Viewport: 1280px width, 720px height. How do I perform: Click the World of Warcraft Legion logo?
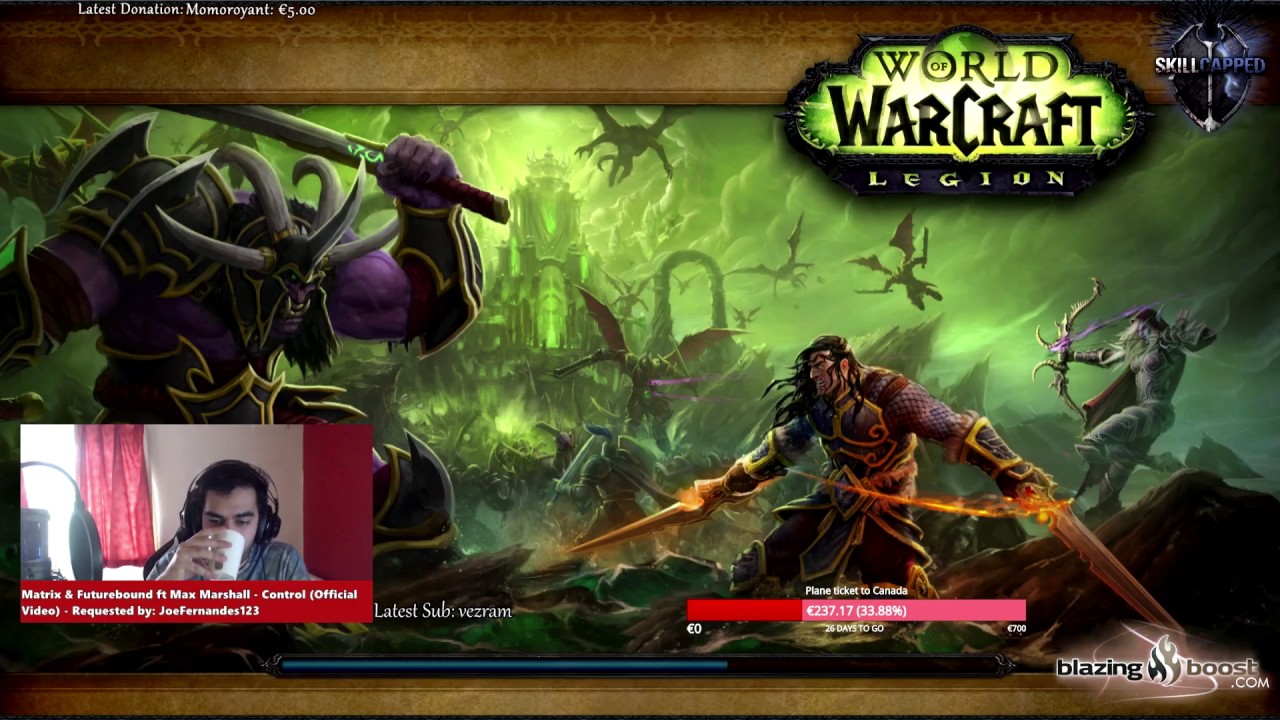[x=965, y=112]
